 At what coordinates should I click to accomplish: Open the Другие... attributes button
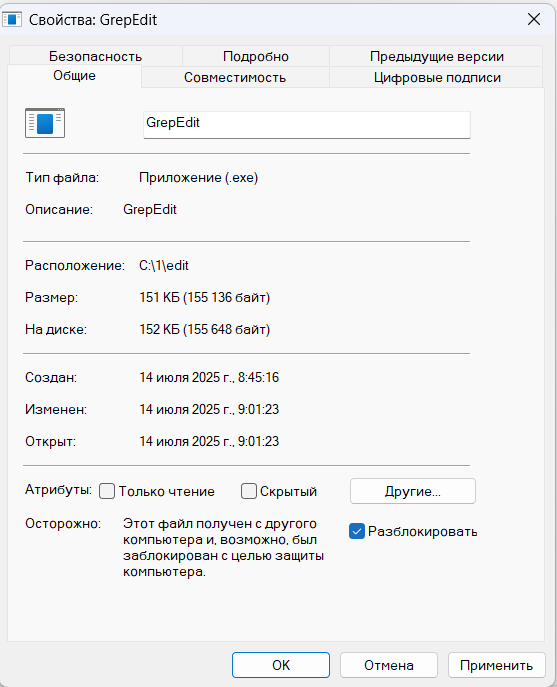(x=413, y=491)
